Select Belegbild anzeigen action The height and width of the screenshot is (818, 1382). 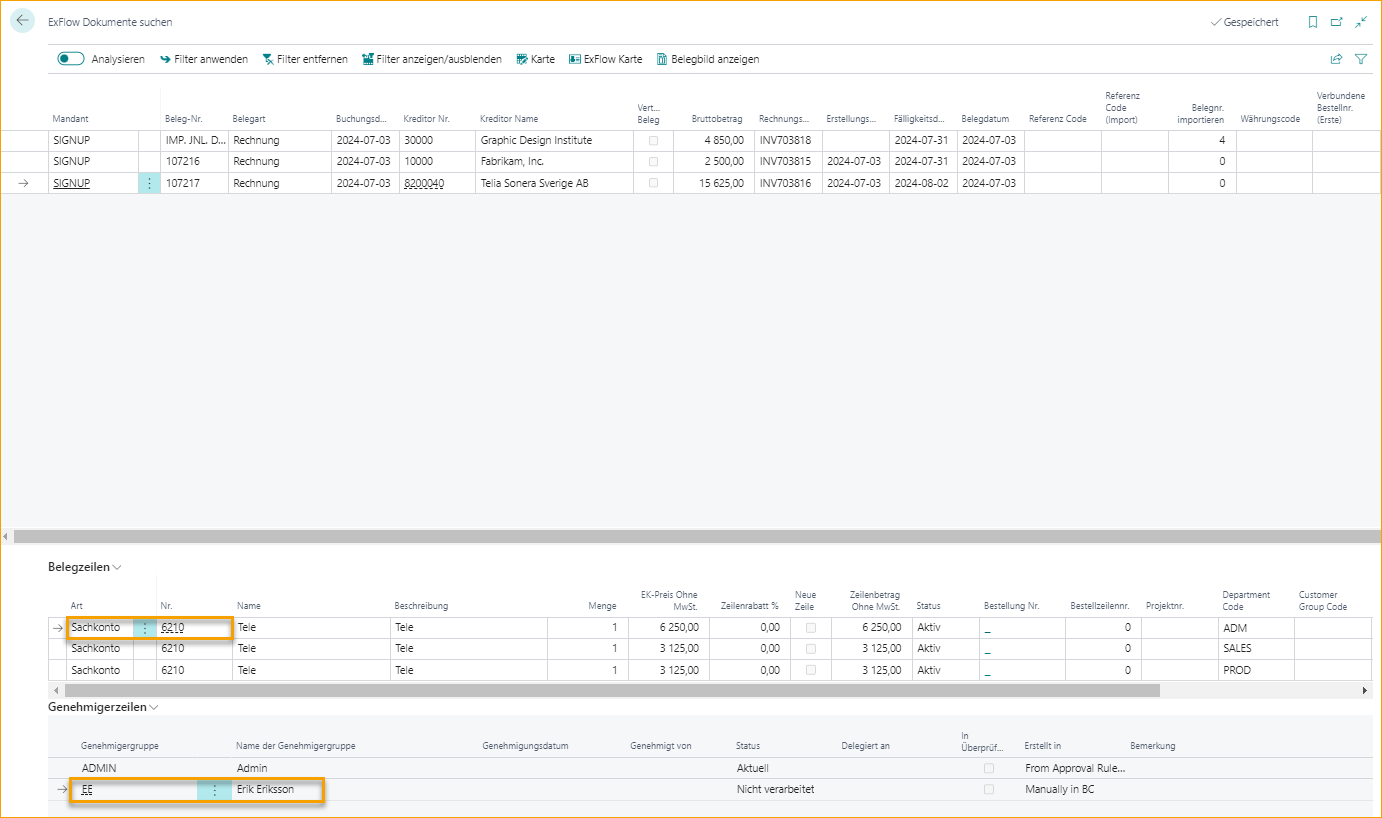coord(708,59)
